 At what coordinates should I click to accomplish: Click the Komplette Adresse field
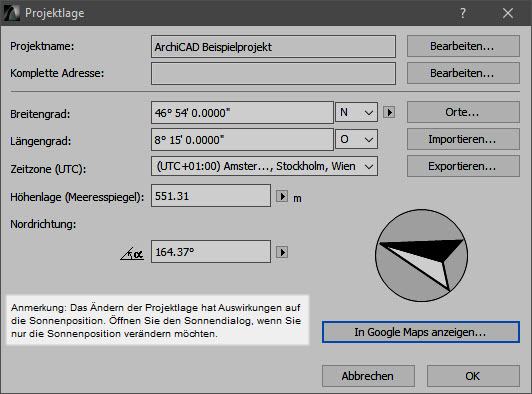point(273,73)
